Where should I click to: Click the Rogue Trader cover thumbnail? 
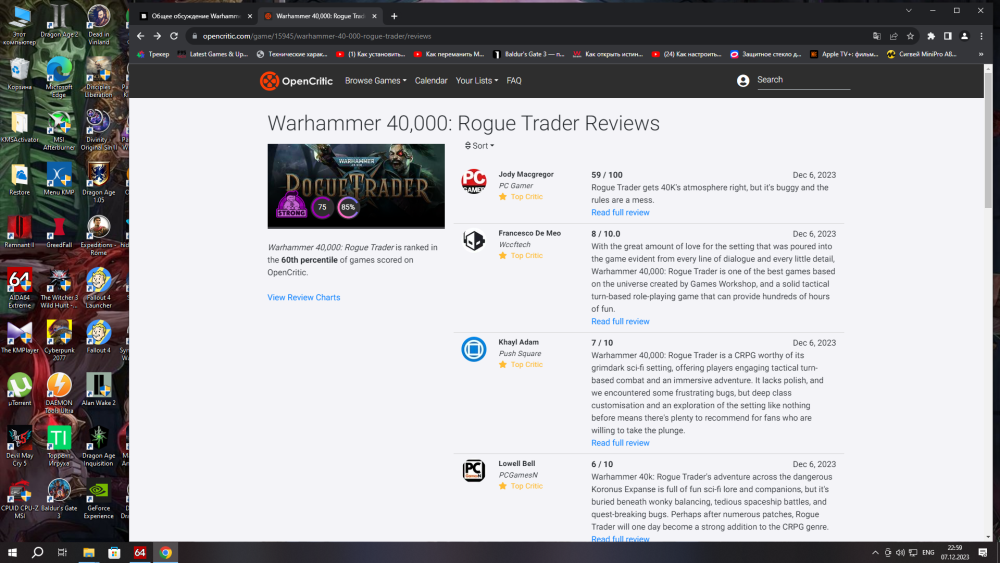356,186
